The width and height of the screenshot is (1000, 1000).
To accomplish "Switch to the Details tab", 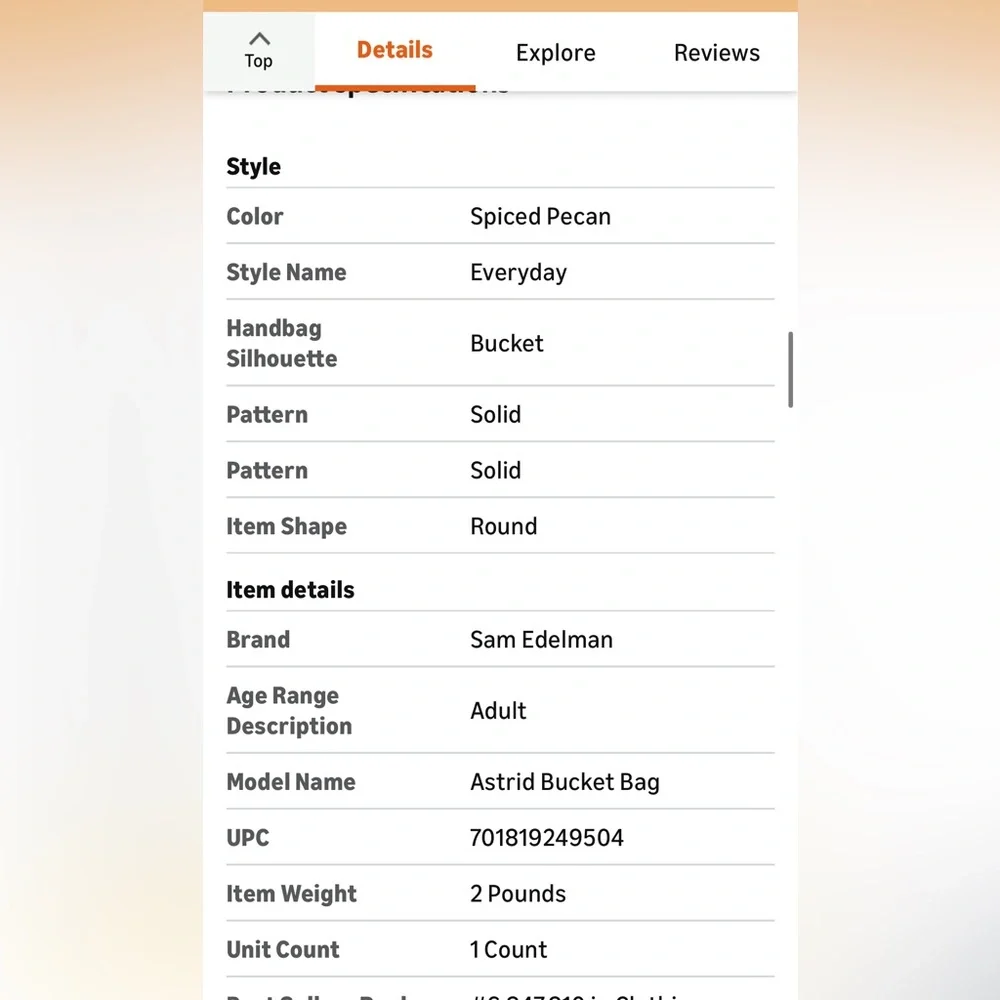I will tap(395, 50).
